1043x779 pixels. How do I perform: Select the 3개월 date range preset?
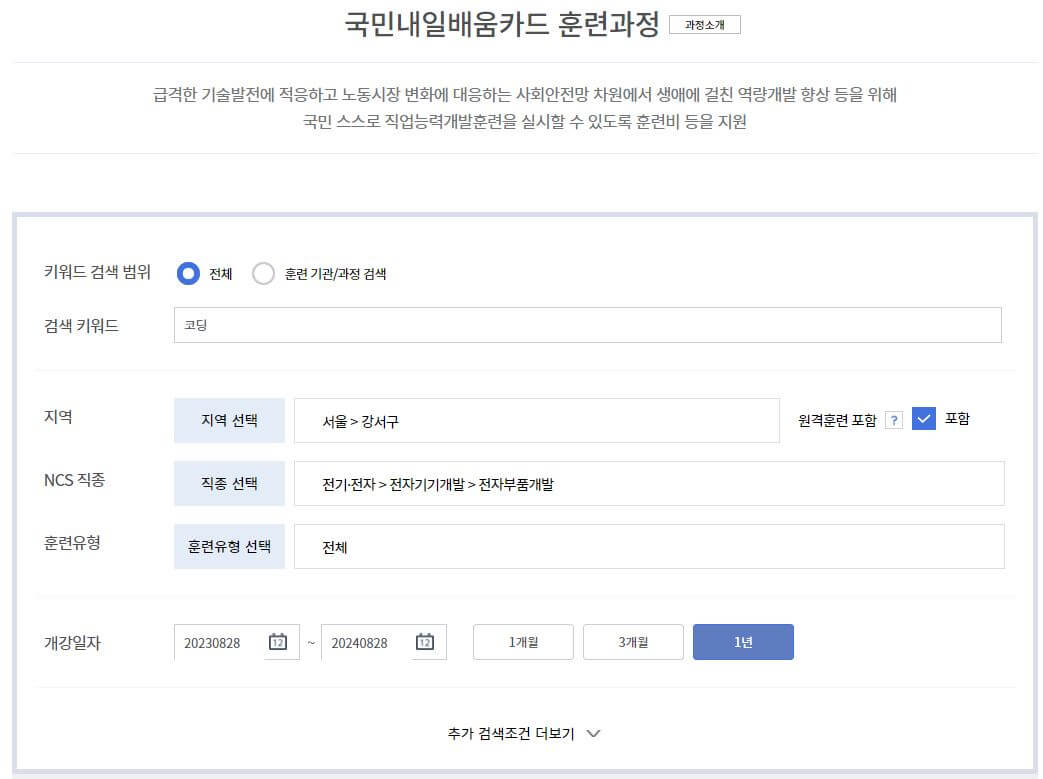[x=632, y=642]
